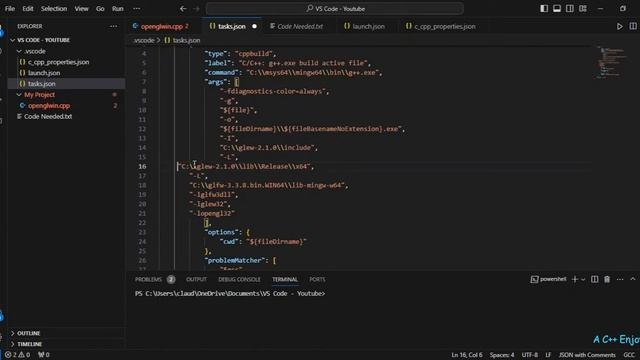This screenshot has height=360, width=640.
Task: Open the View menu
Action: click(x=81, y=9)
